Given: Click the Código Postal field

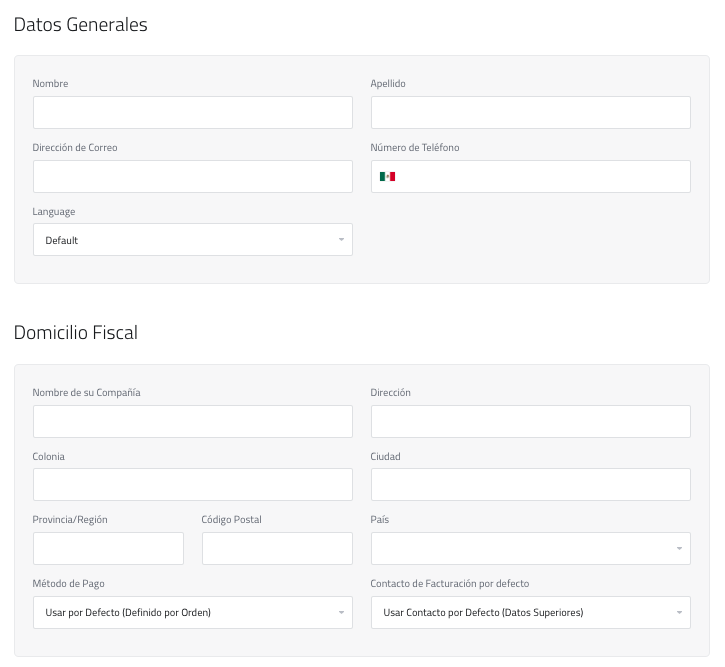Looking at the screenshot, I should tap(277, 549).
